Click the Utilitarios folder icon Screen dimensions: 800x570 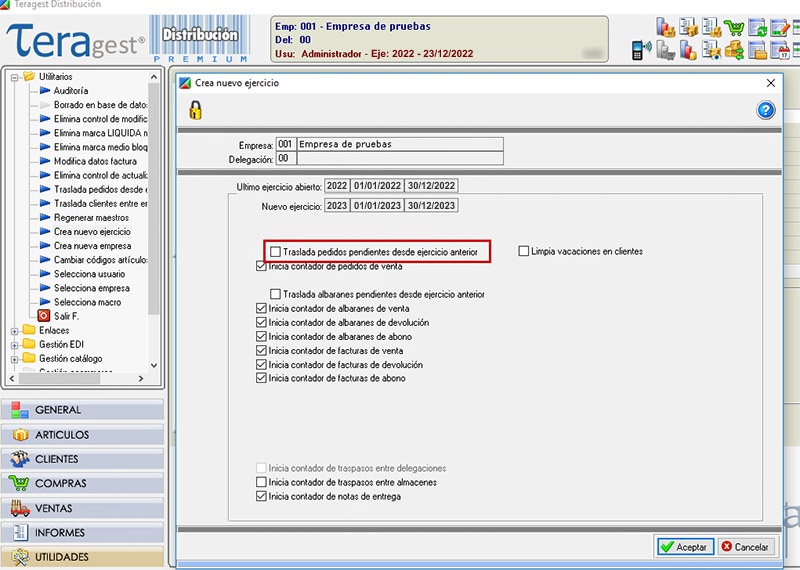(x=29, y=76)
